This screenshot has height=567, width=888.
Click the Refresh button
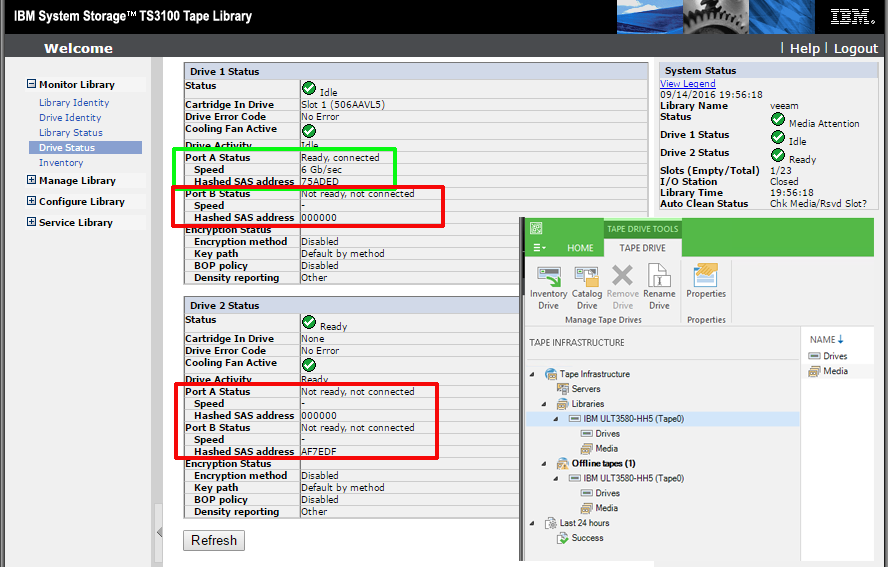(214, 540)
